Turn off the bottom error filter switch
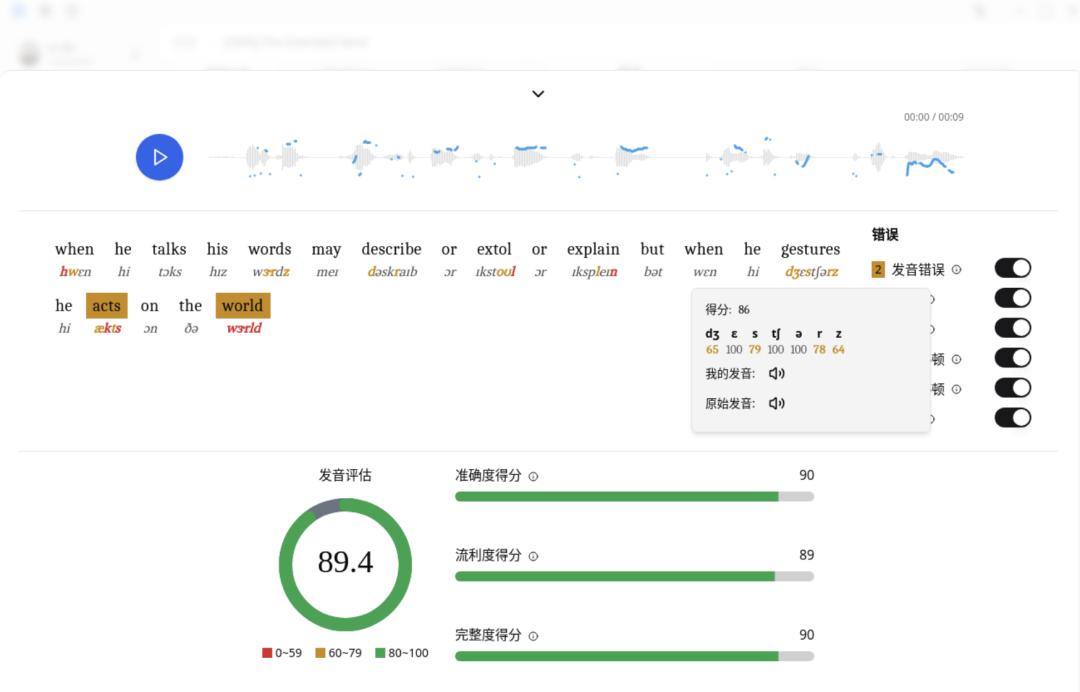This screenshot has width=1080, height=692. coord(1013,418)
